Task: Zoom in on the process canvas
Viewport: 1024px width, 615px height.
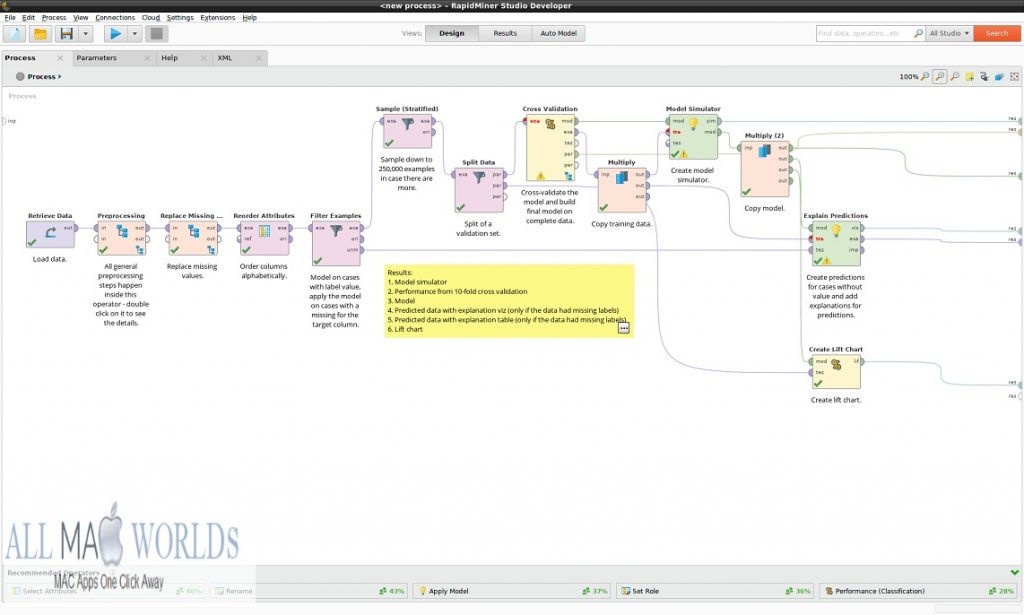Action: point(925,76)
